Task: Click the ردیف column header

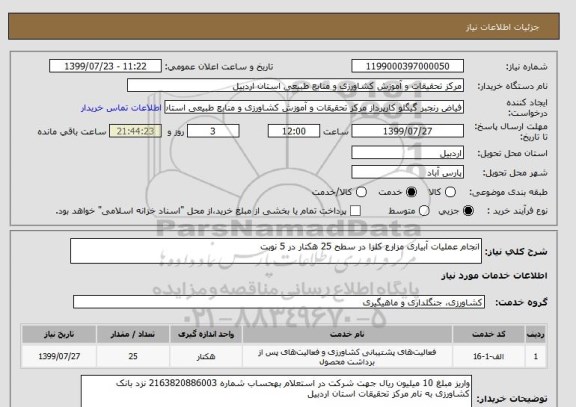Action: [x=536, y=334]
